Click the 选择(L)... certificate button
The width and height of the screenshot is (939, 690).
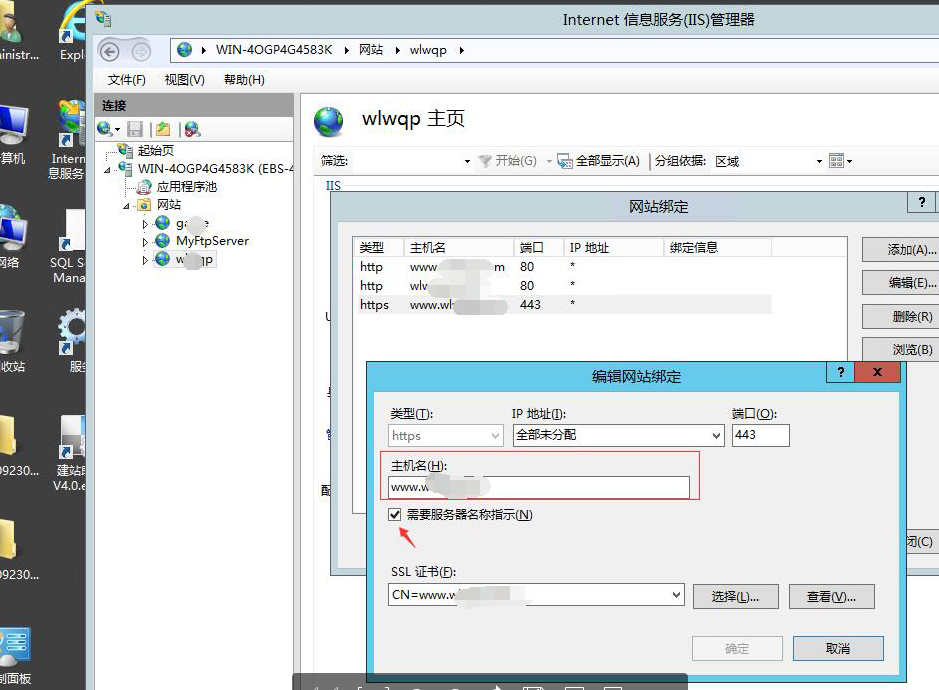[x=734, y=597]
